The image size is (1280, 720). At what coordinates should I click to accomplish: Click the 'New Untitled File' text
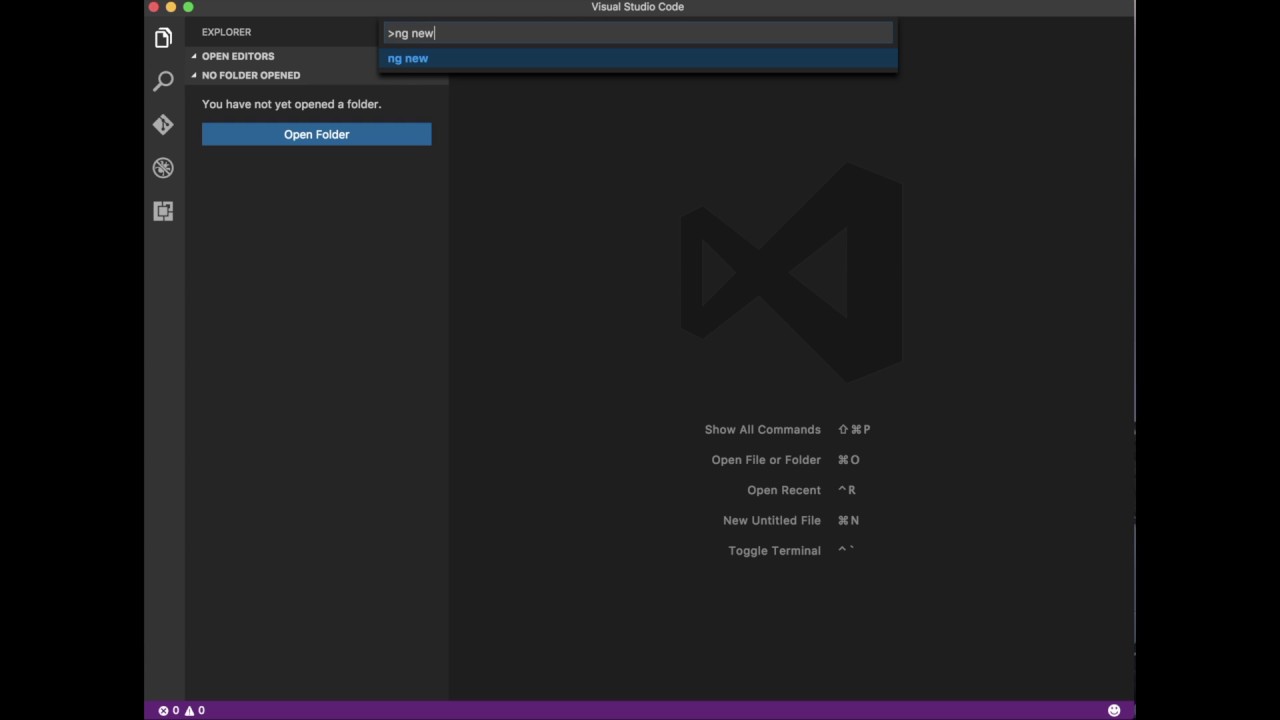(772, 520)
